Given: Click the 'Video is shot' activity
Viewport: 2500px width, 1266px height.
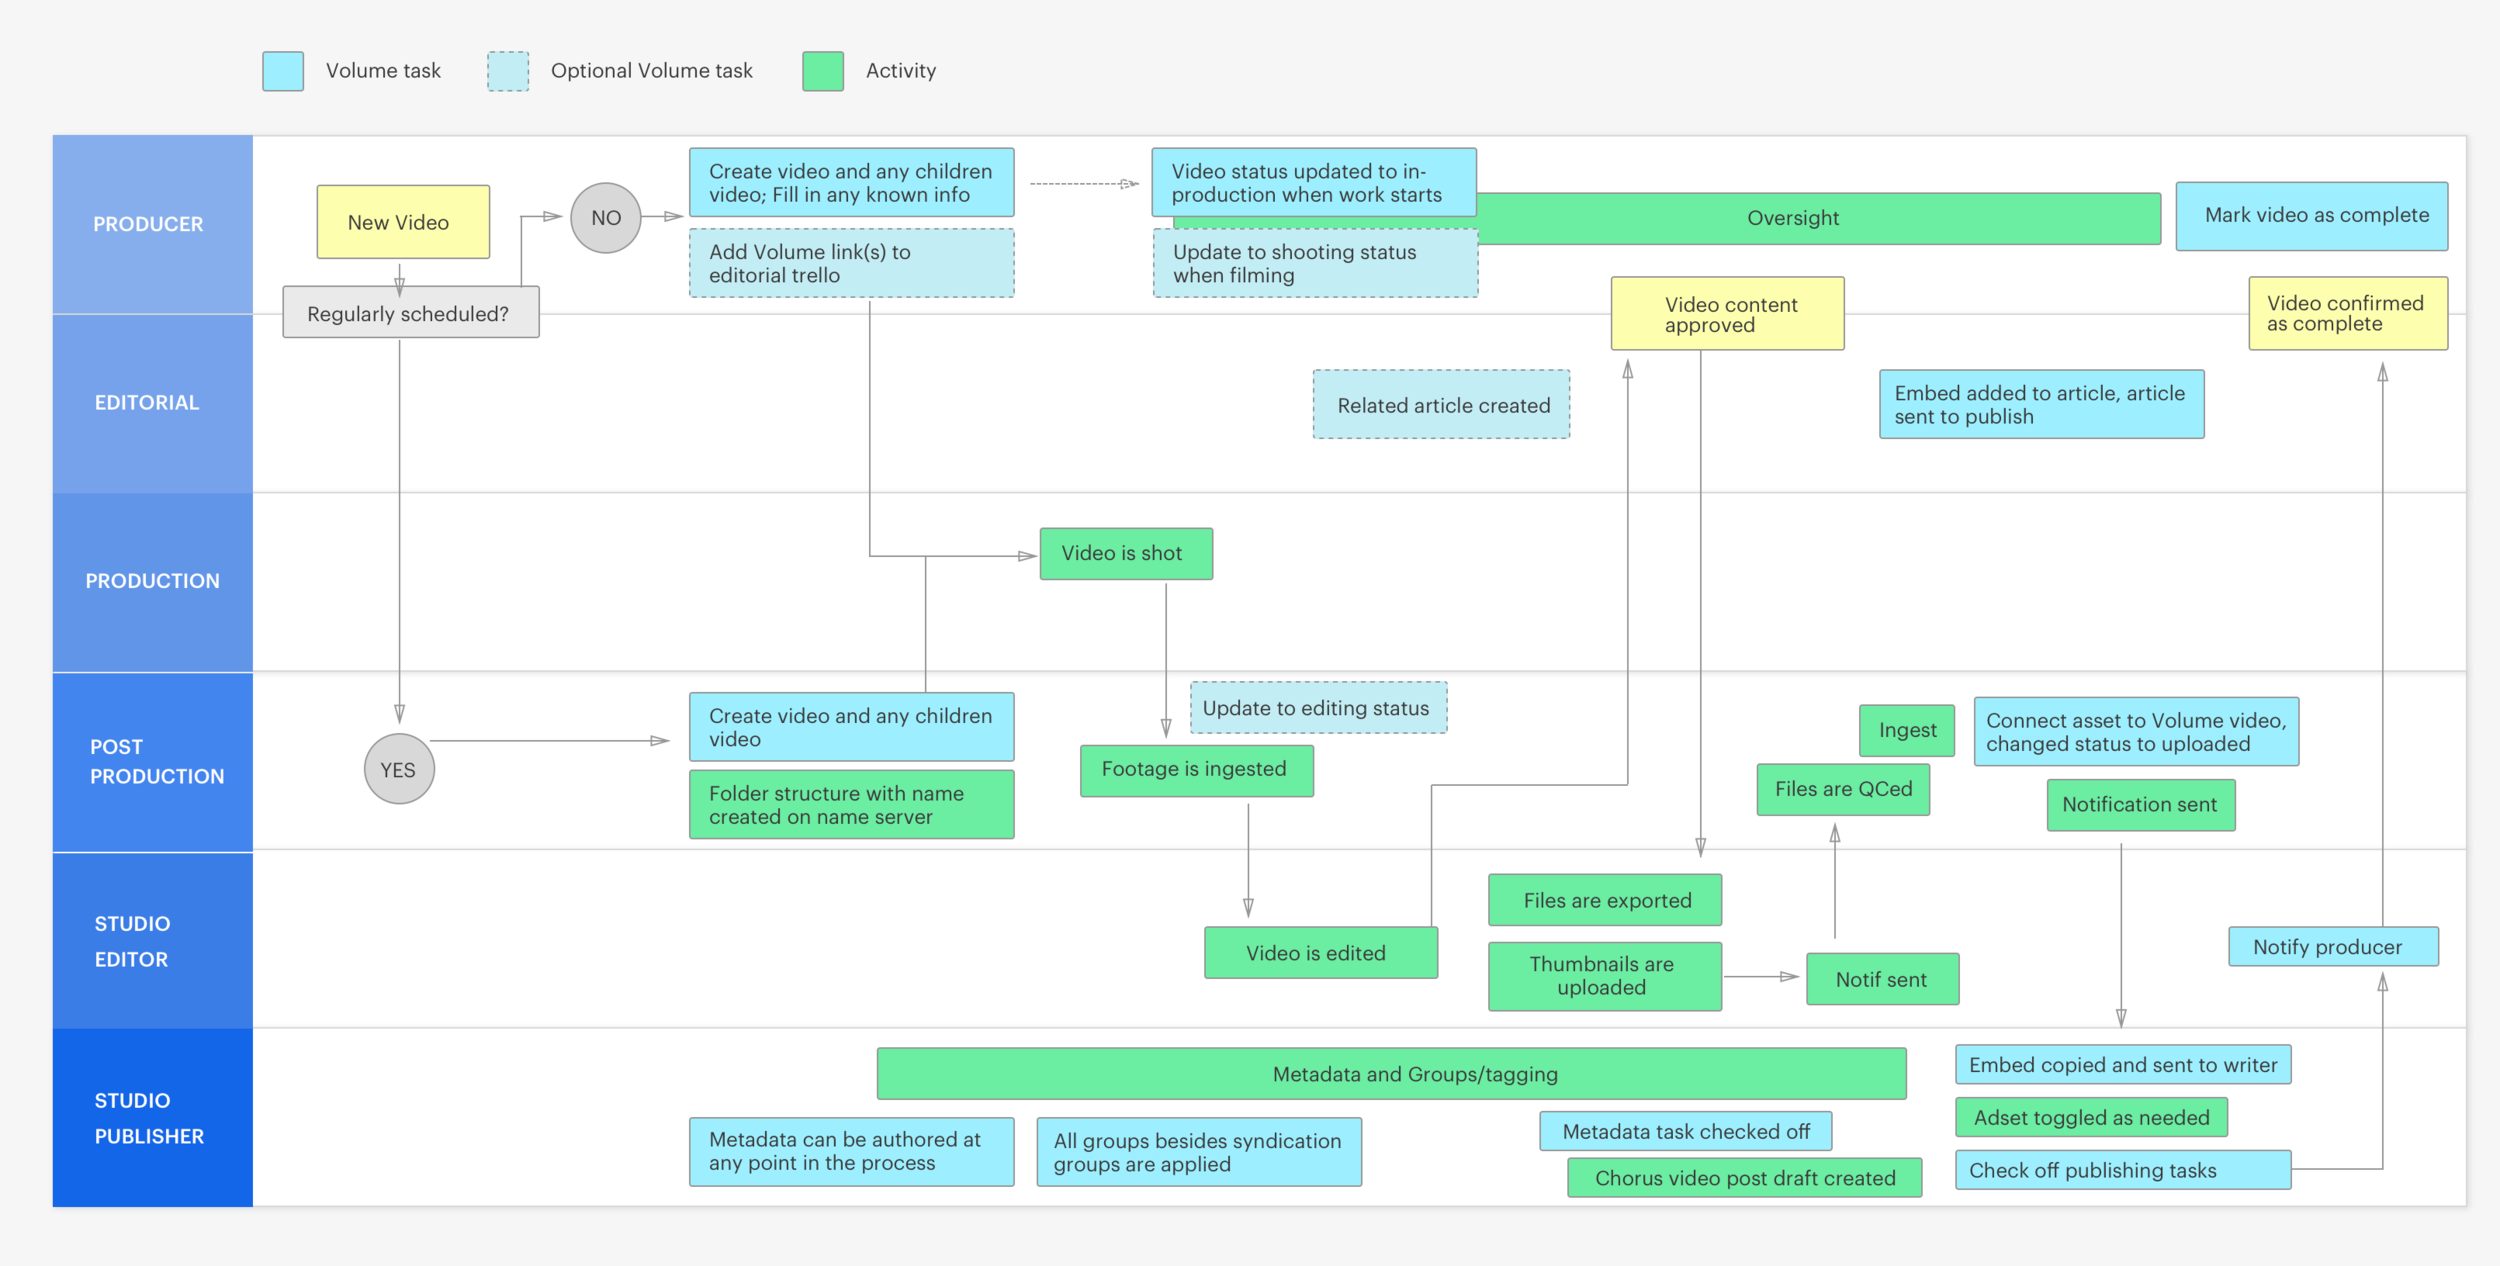Looking at the screenshot, I should (x=1127, y=554).
